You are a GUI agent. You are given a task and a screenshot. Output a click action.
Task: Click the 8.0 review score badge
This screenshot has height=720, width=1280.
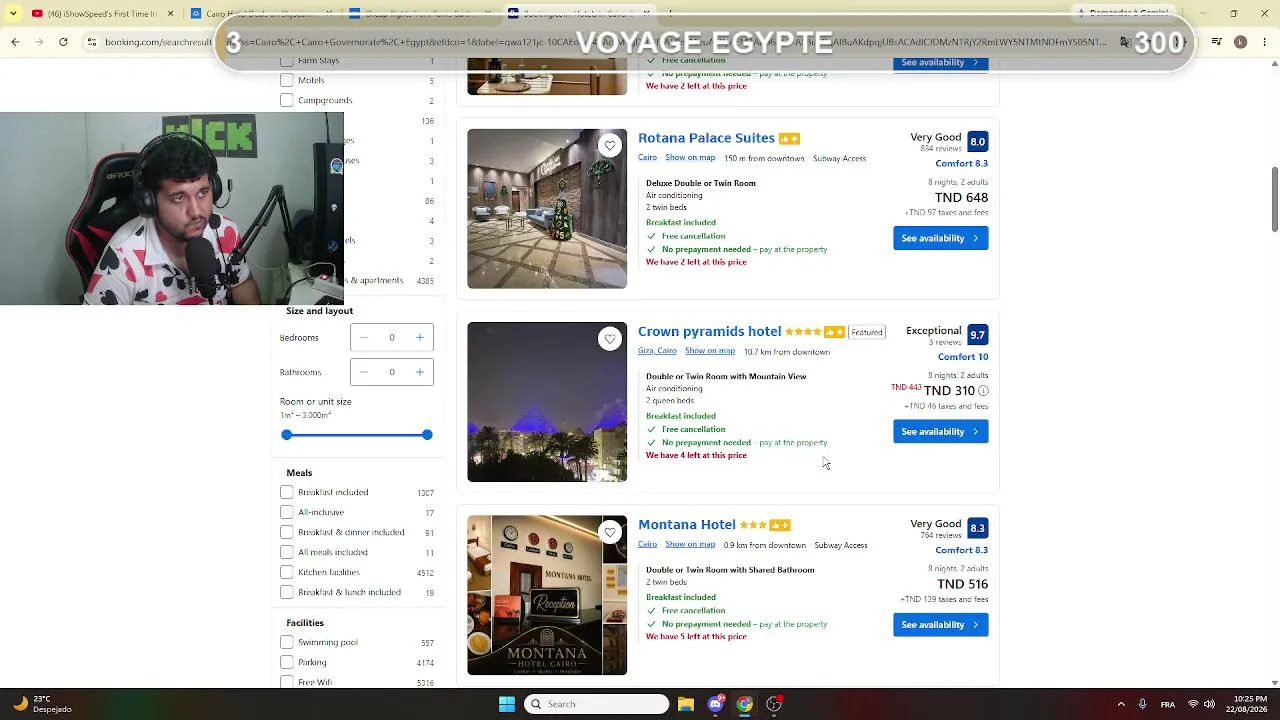[x=977, y=141]
